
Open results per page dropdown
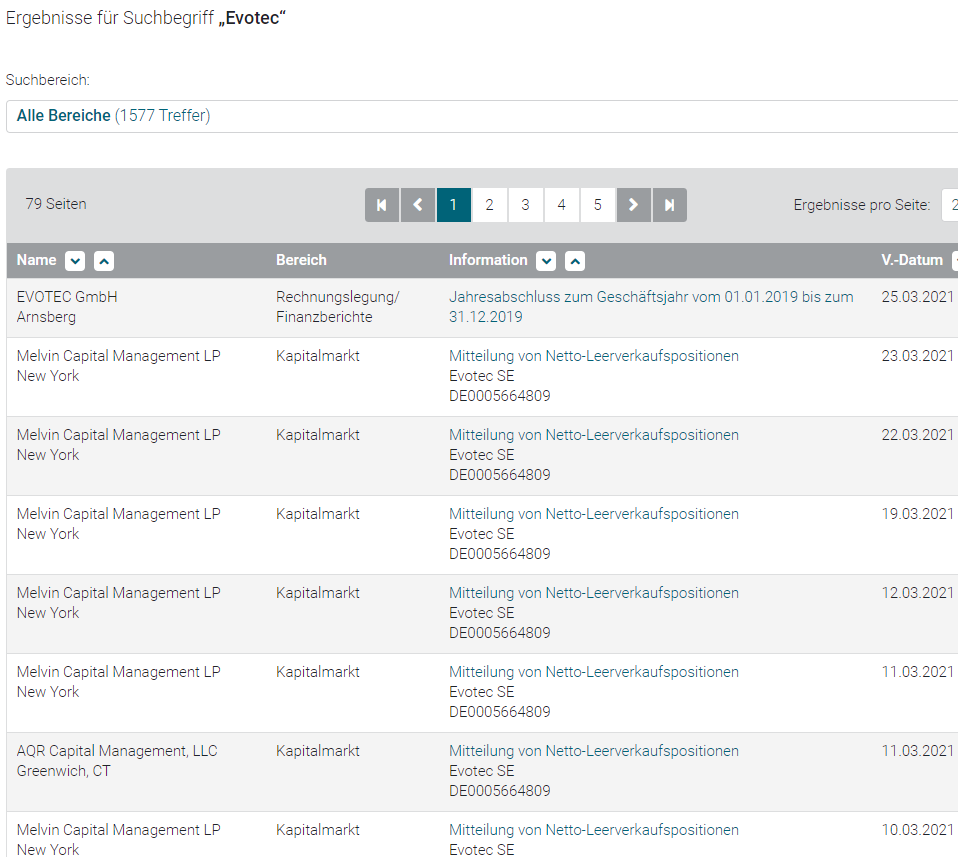point(949,205)
